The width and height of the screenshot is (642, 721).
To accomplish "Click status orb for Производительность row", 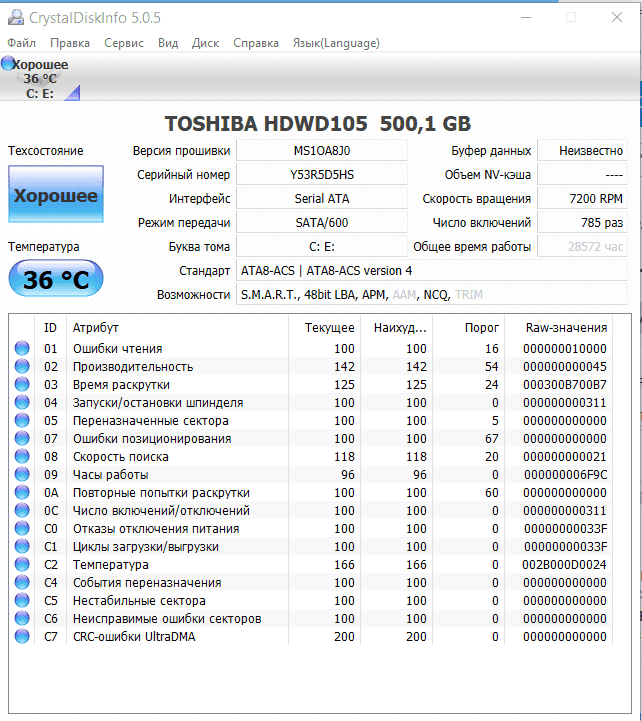I will click(x=22, y=366).
